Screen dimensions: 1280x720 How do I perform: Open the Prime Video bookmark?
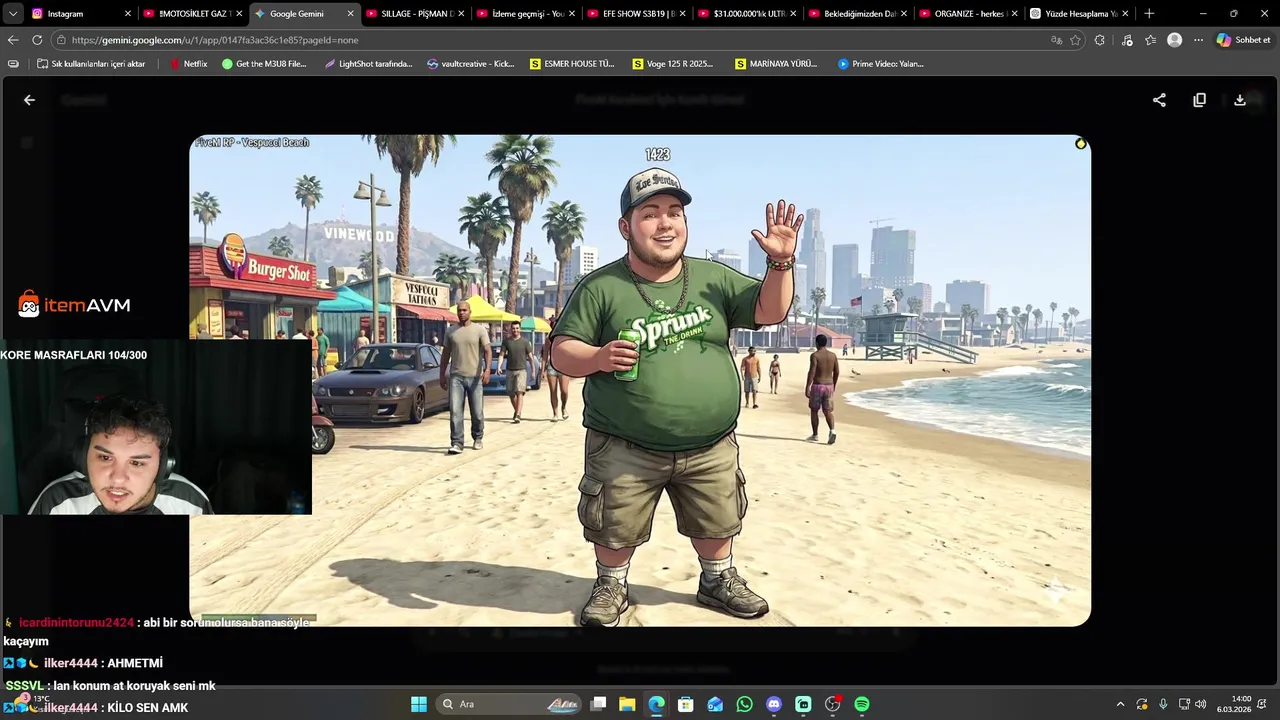click(x=880, y=64)
